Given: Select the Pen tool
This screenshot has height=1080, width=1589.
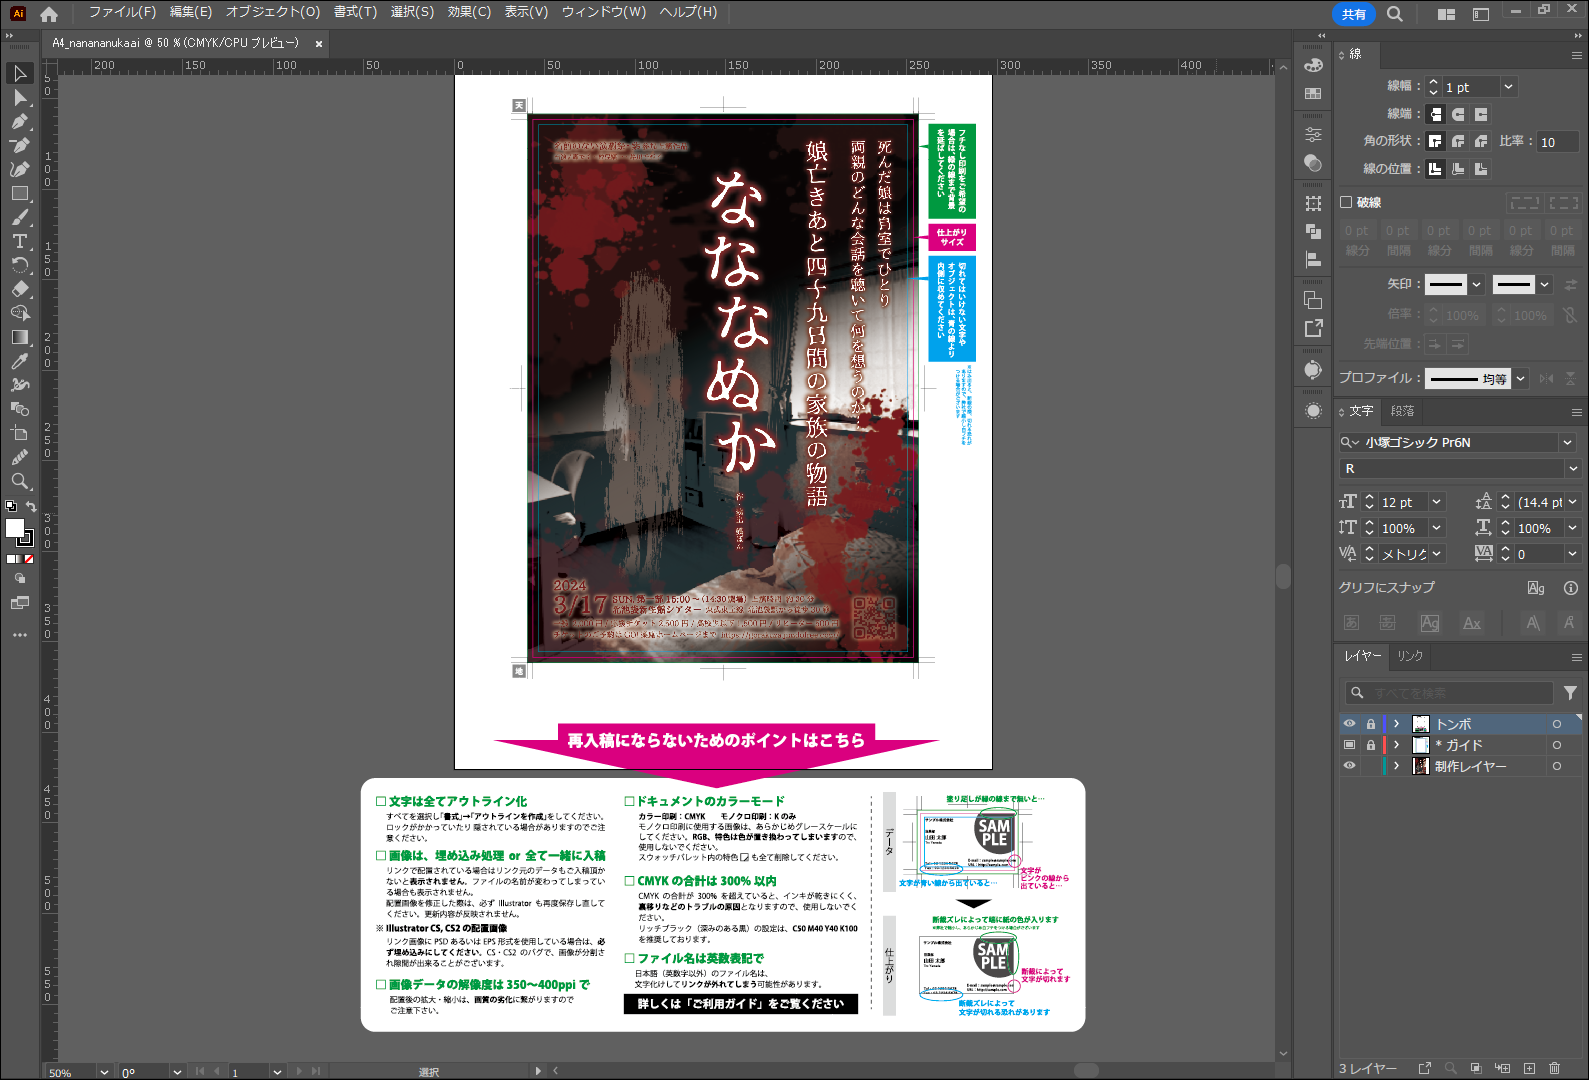Looking at the screenshot, I should click(x=19, y=121).
